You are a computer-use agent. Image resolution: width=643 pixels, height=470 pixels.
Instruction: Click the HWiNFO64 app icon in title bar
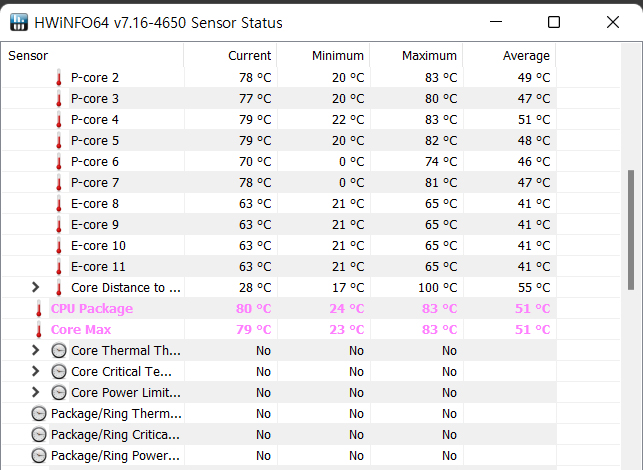pyautogui.click(x=19, y=22)
